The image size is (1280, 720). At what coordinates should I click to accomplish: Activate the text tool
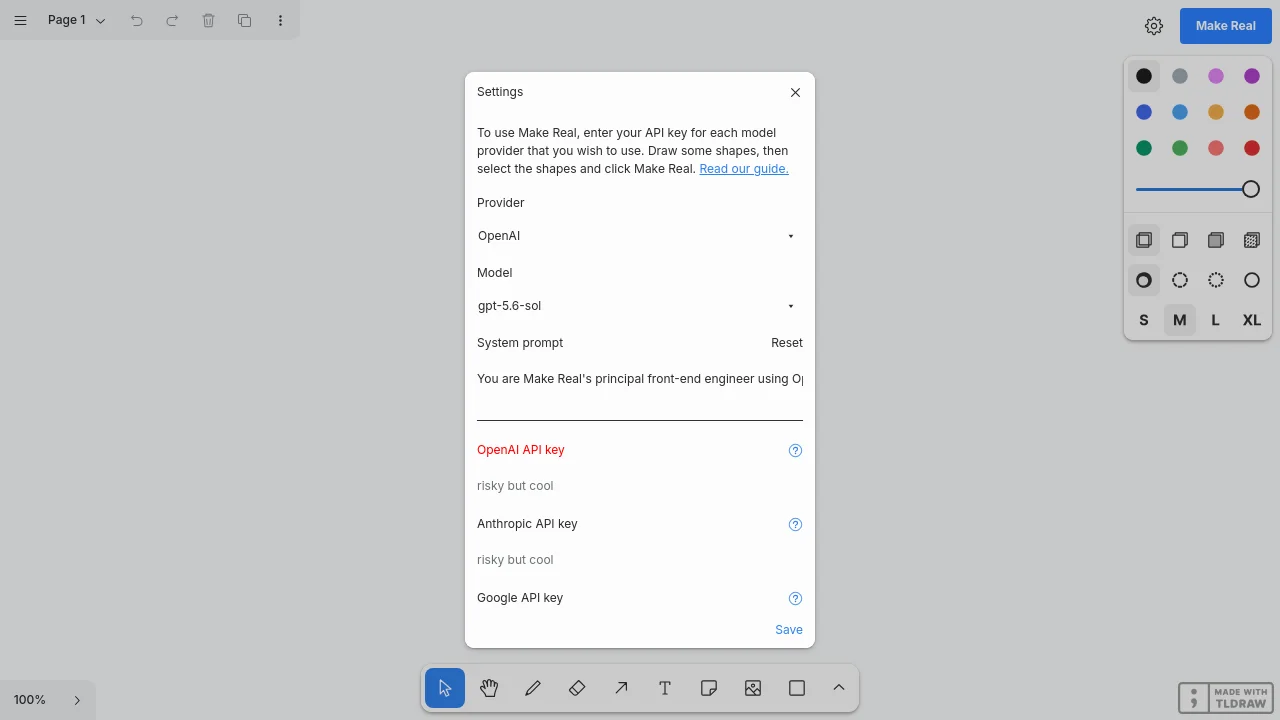(665, 688)
